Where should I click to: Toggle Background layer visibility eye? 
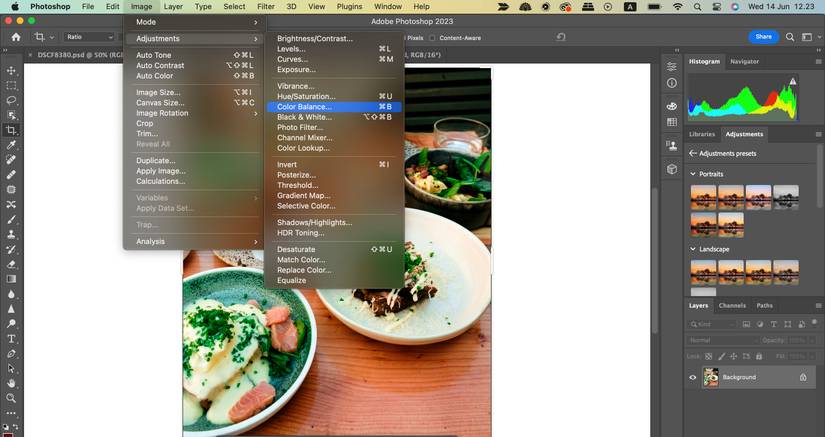click(x=692, y=378)
